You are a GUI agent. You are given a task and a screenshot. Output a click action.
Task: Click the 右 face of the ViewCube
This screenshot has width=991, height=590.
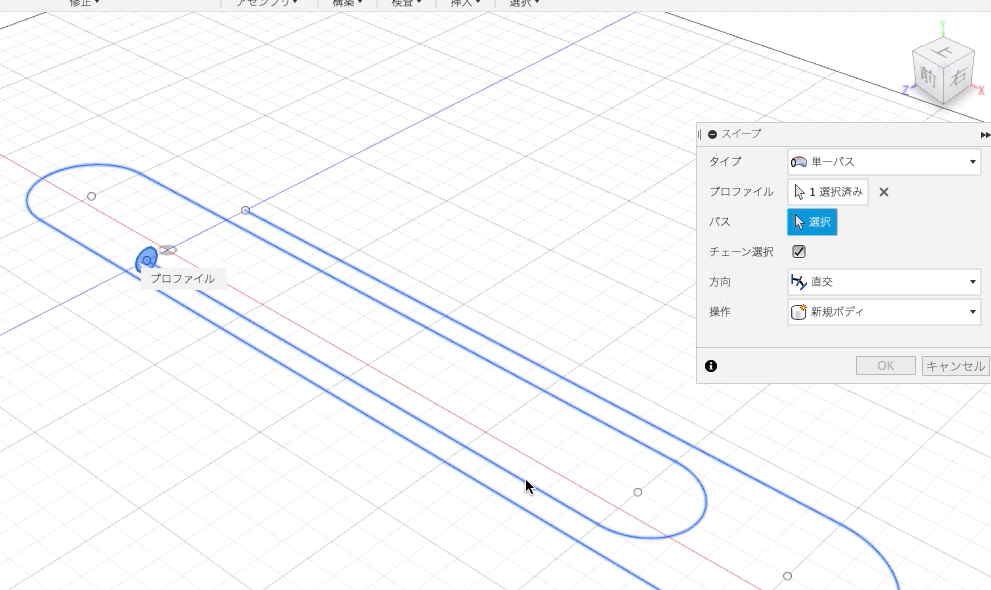coord(958,77)
